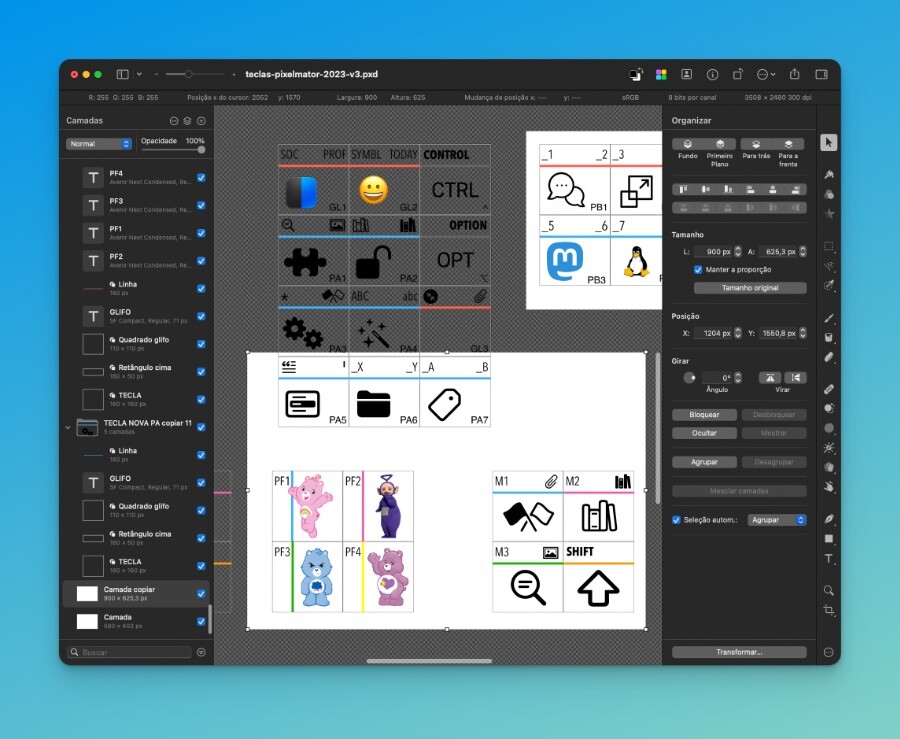Open the Agrupar selection mode dropdown
The height and width of the screenshot is (739, 900).
777,519
